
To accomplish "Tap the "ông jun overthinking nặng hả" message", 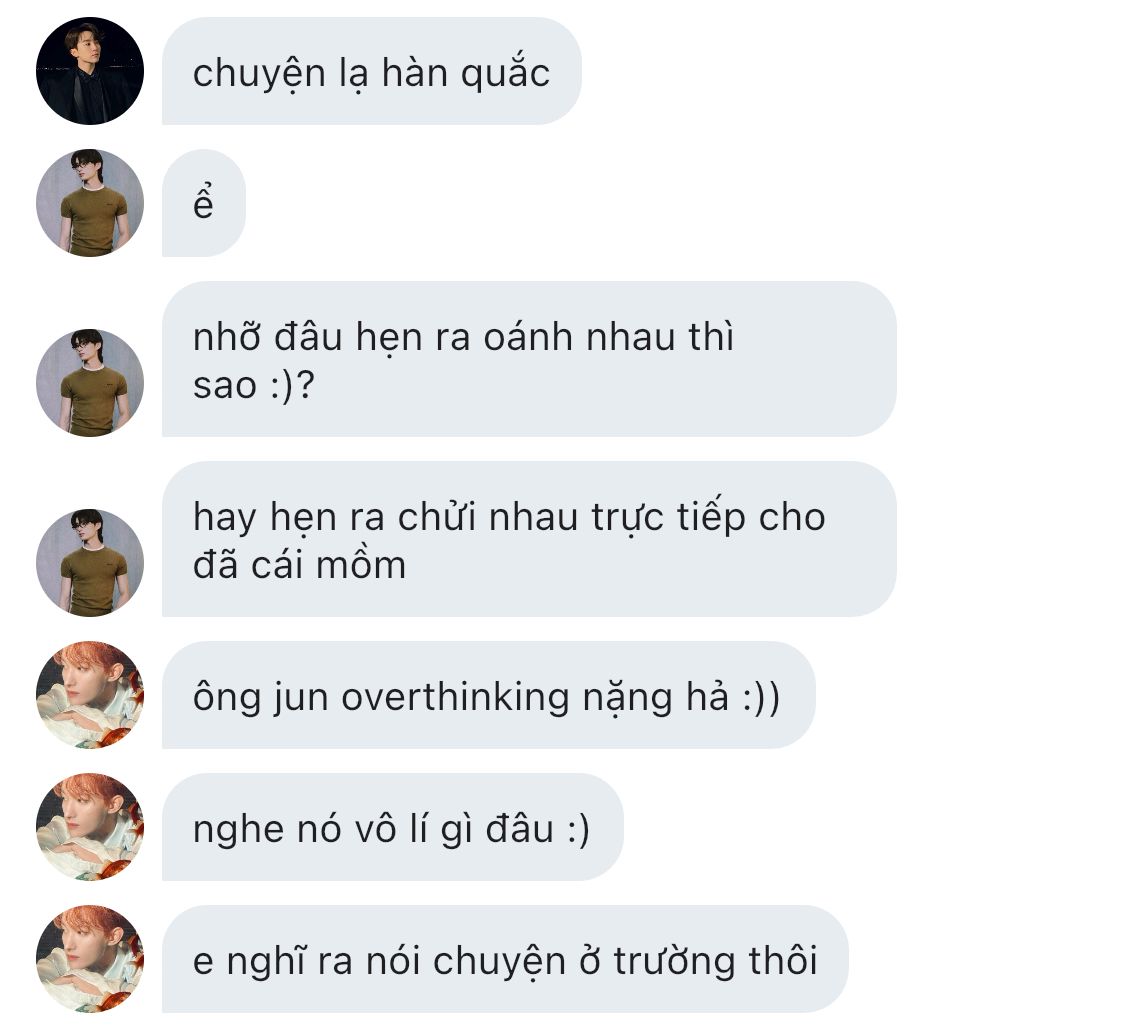I will click(x=489, y=695).
